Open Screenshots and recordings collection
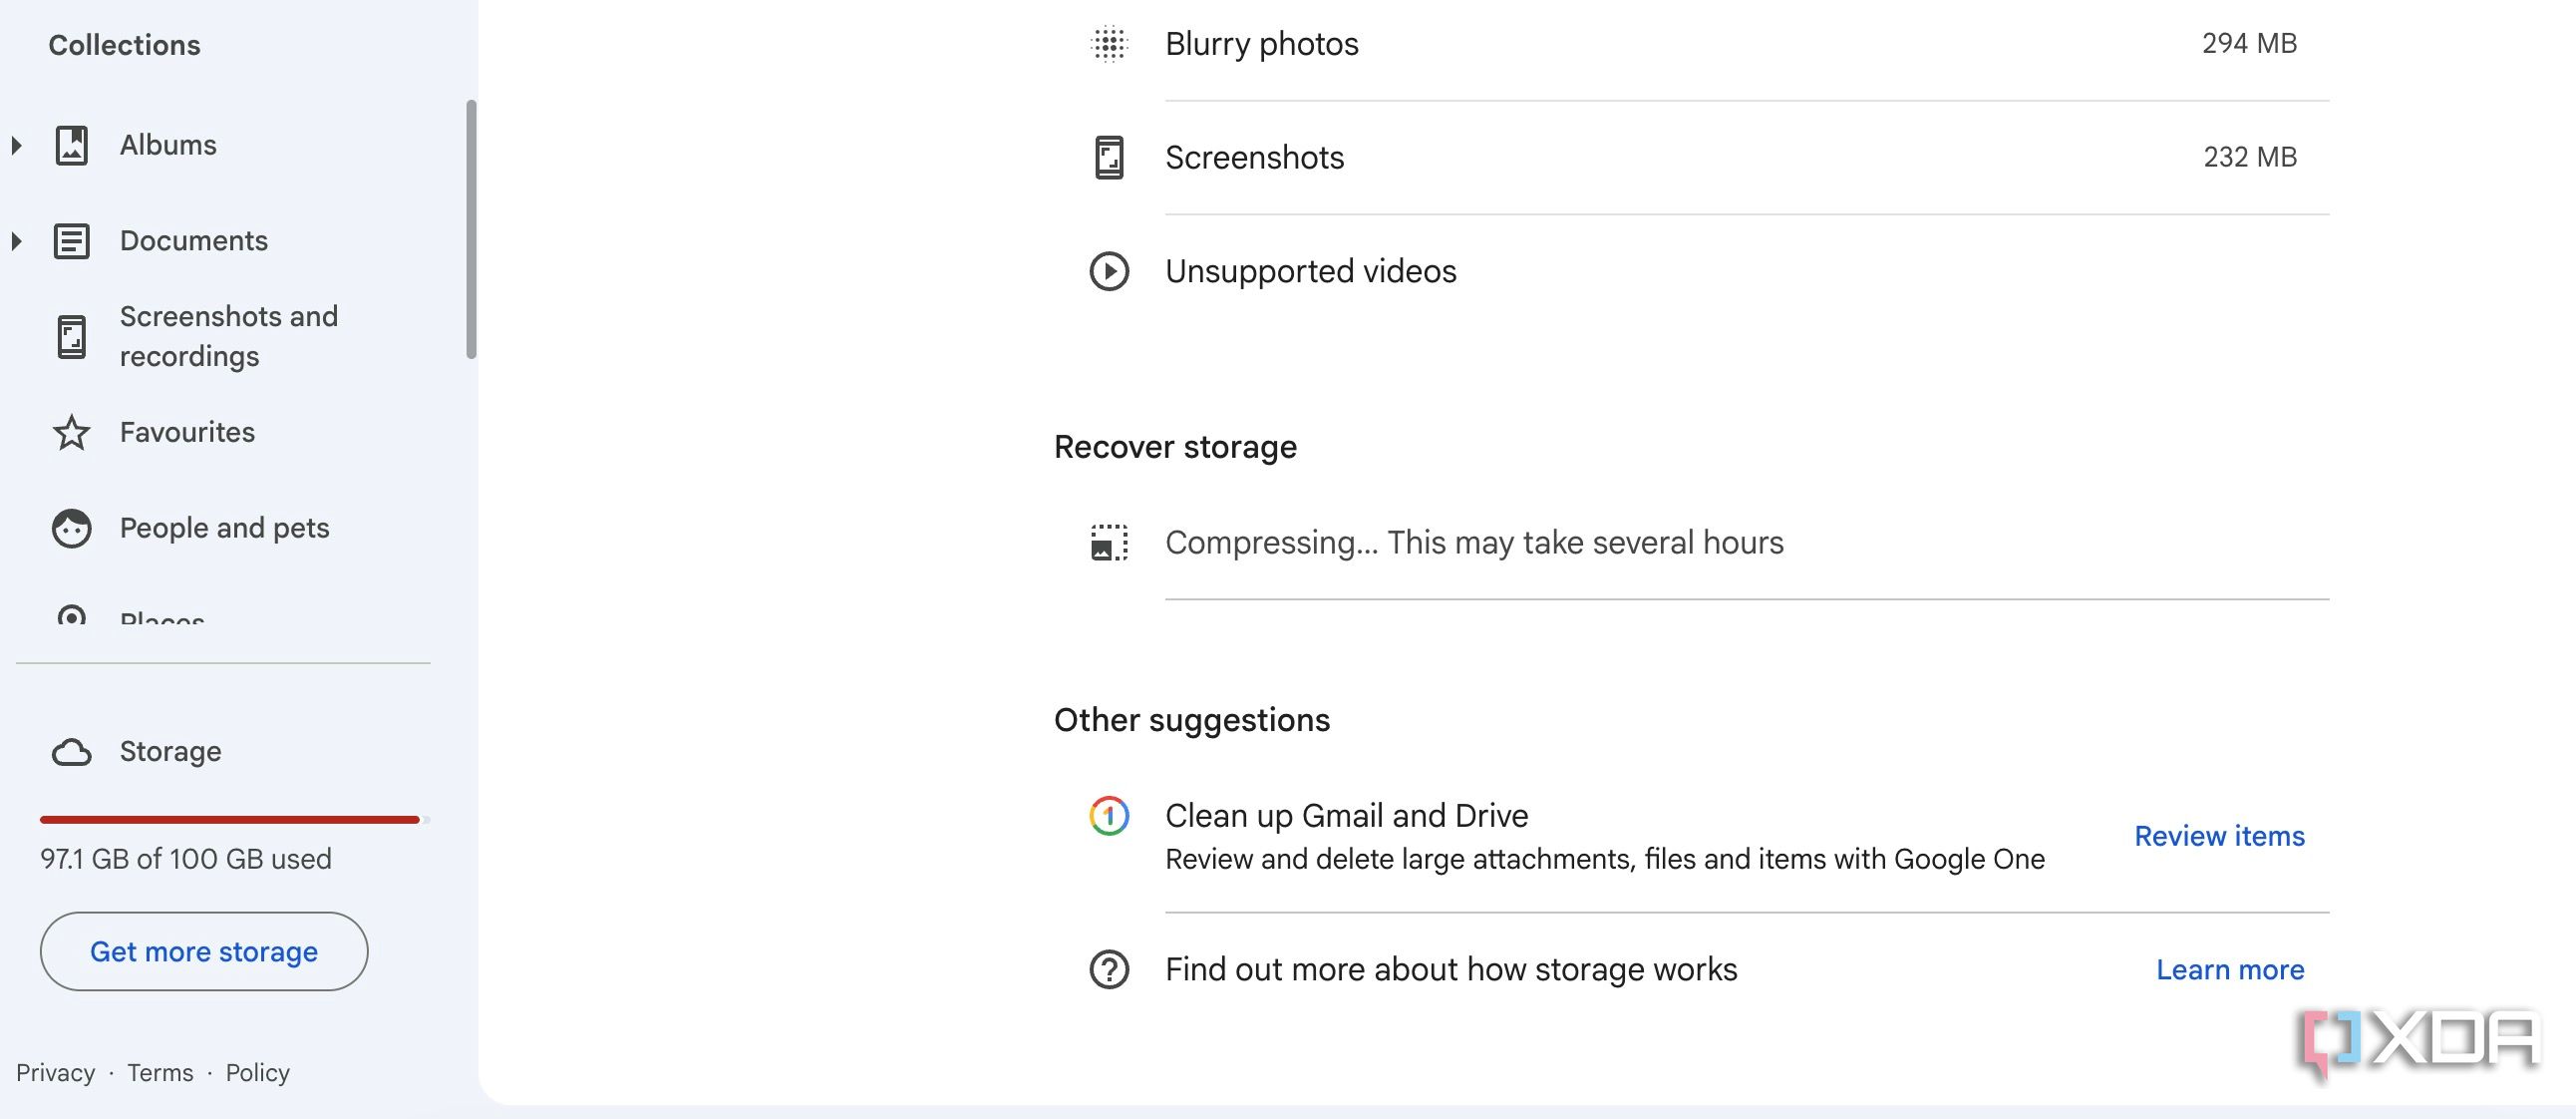The image size is (2576, 1119). click(229, 336)
